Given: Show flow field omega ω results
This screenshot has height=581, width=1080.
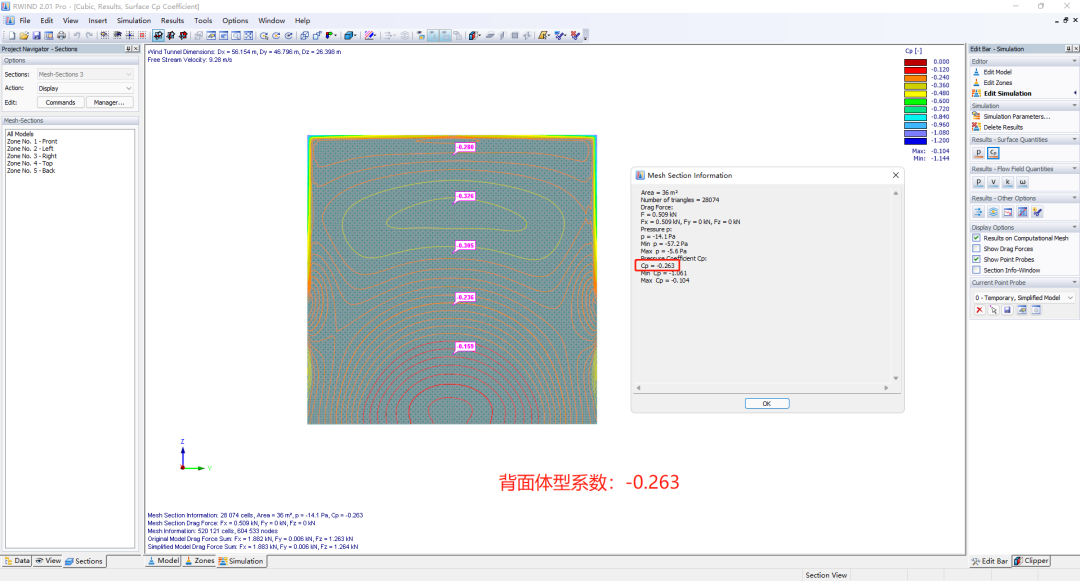Looking at the screenshot, I should [1022, 182].
